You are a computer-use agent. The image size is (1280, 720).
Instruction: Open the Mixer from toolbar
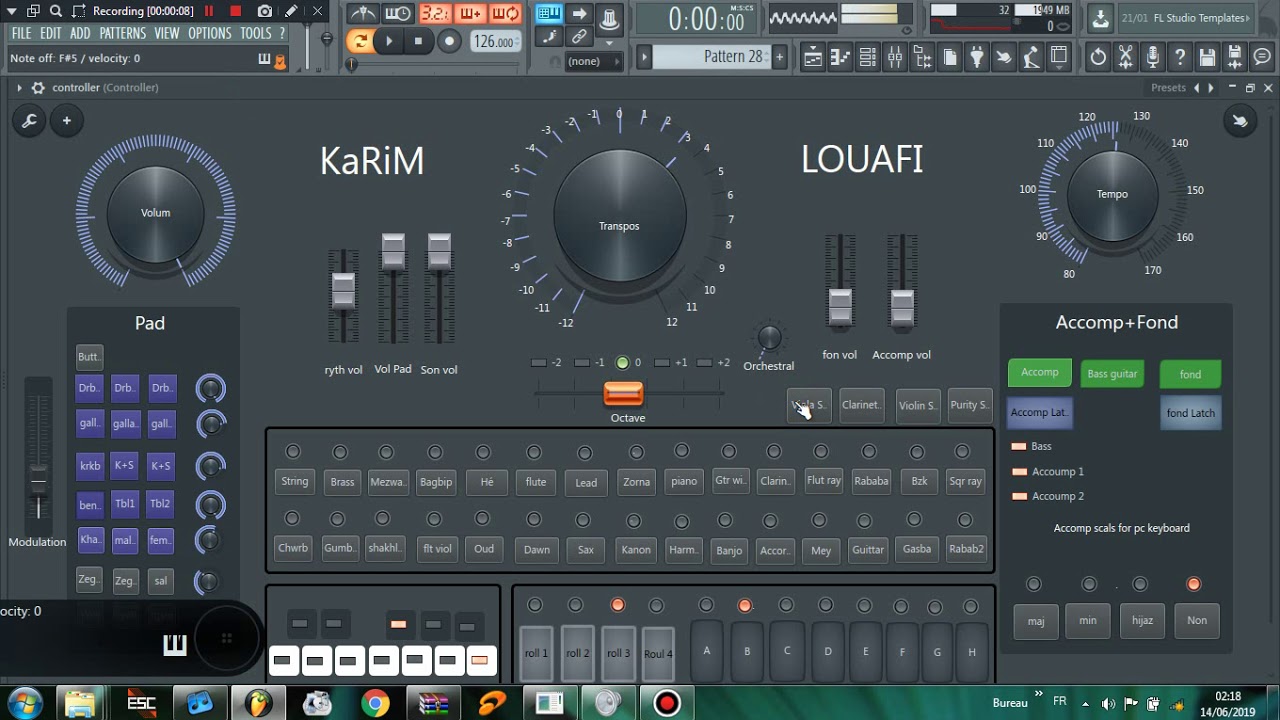(894, 57)
